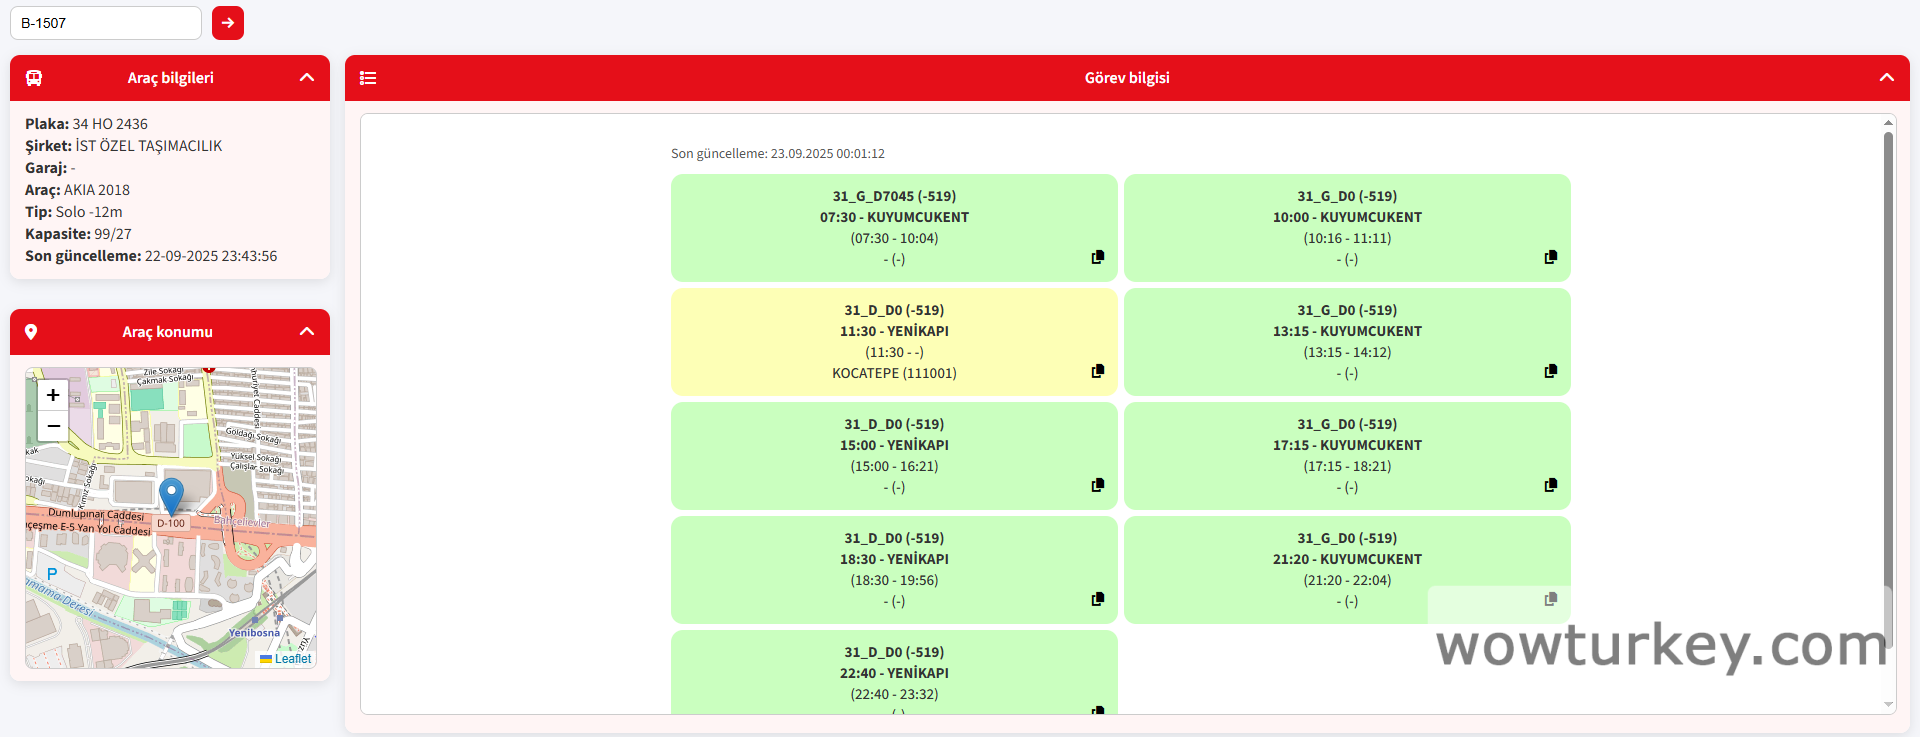Collapse the Araç bilgileri panel

pos(307,78)
